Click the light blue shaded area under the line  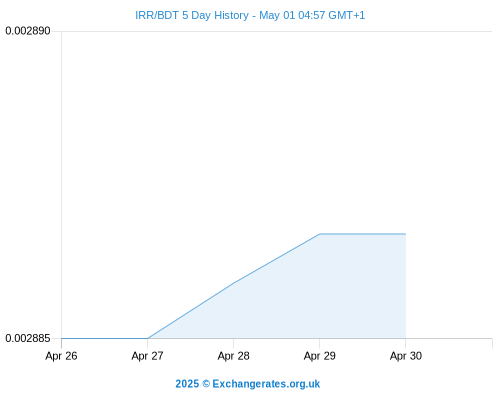coord(320,293)
